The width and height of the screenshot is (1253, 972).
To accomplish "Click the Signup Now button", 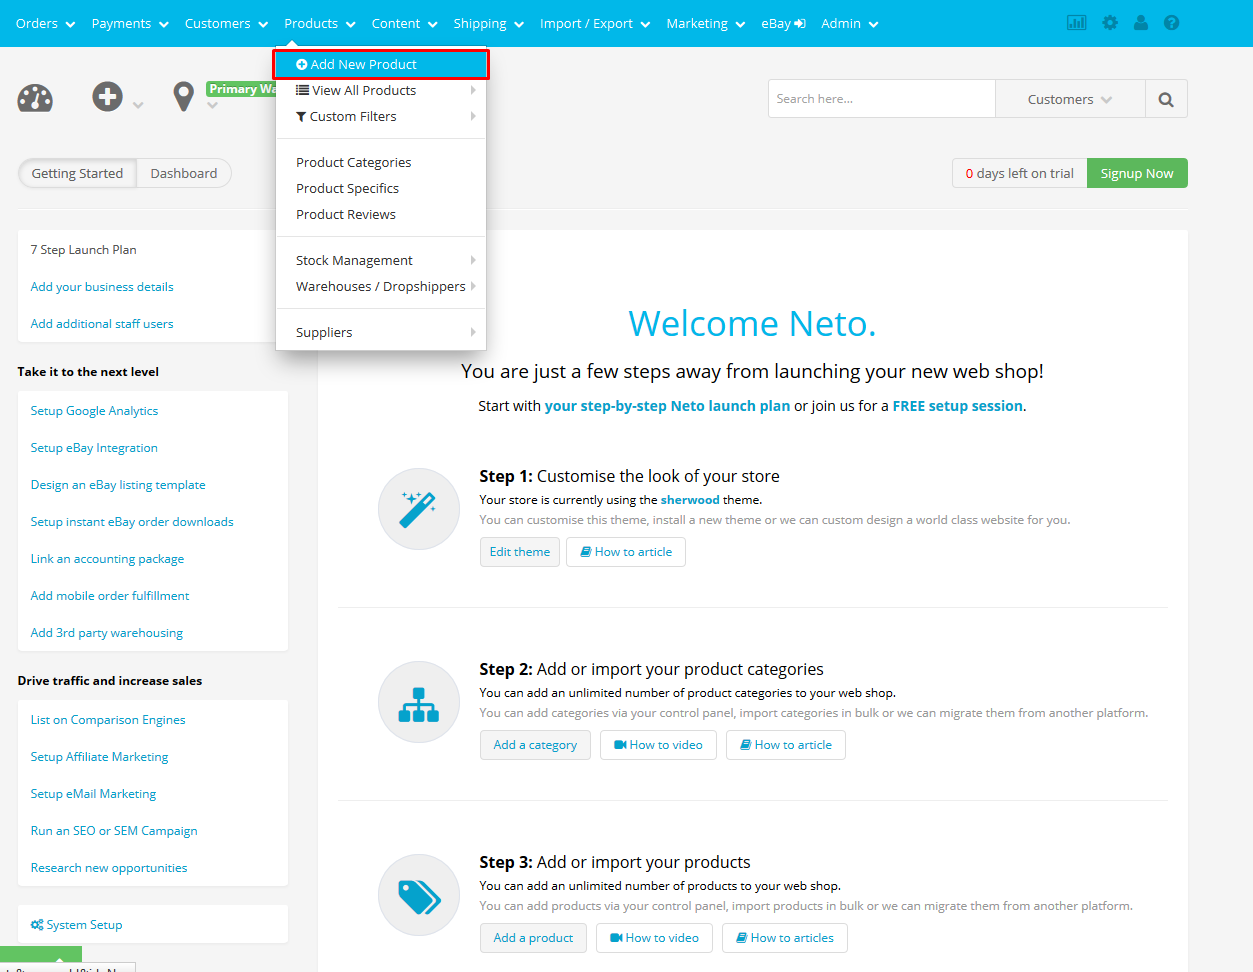I will tap(1137, 173).
